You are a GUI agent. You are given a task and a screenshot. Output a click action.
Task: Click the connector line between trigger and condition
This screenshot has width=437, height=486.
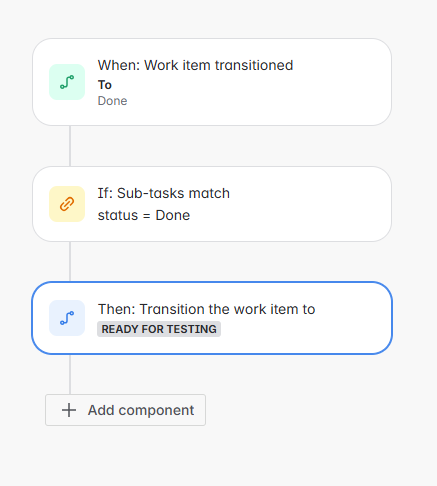pyautogui.click(x=70, y=146)
